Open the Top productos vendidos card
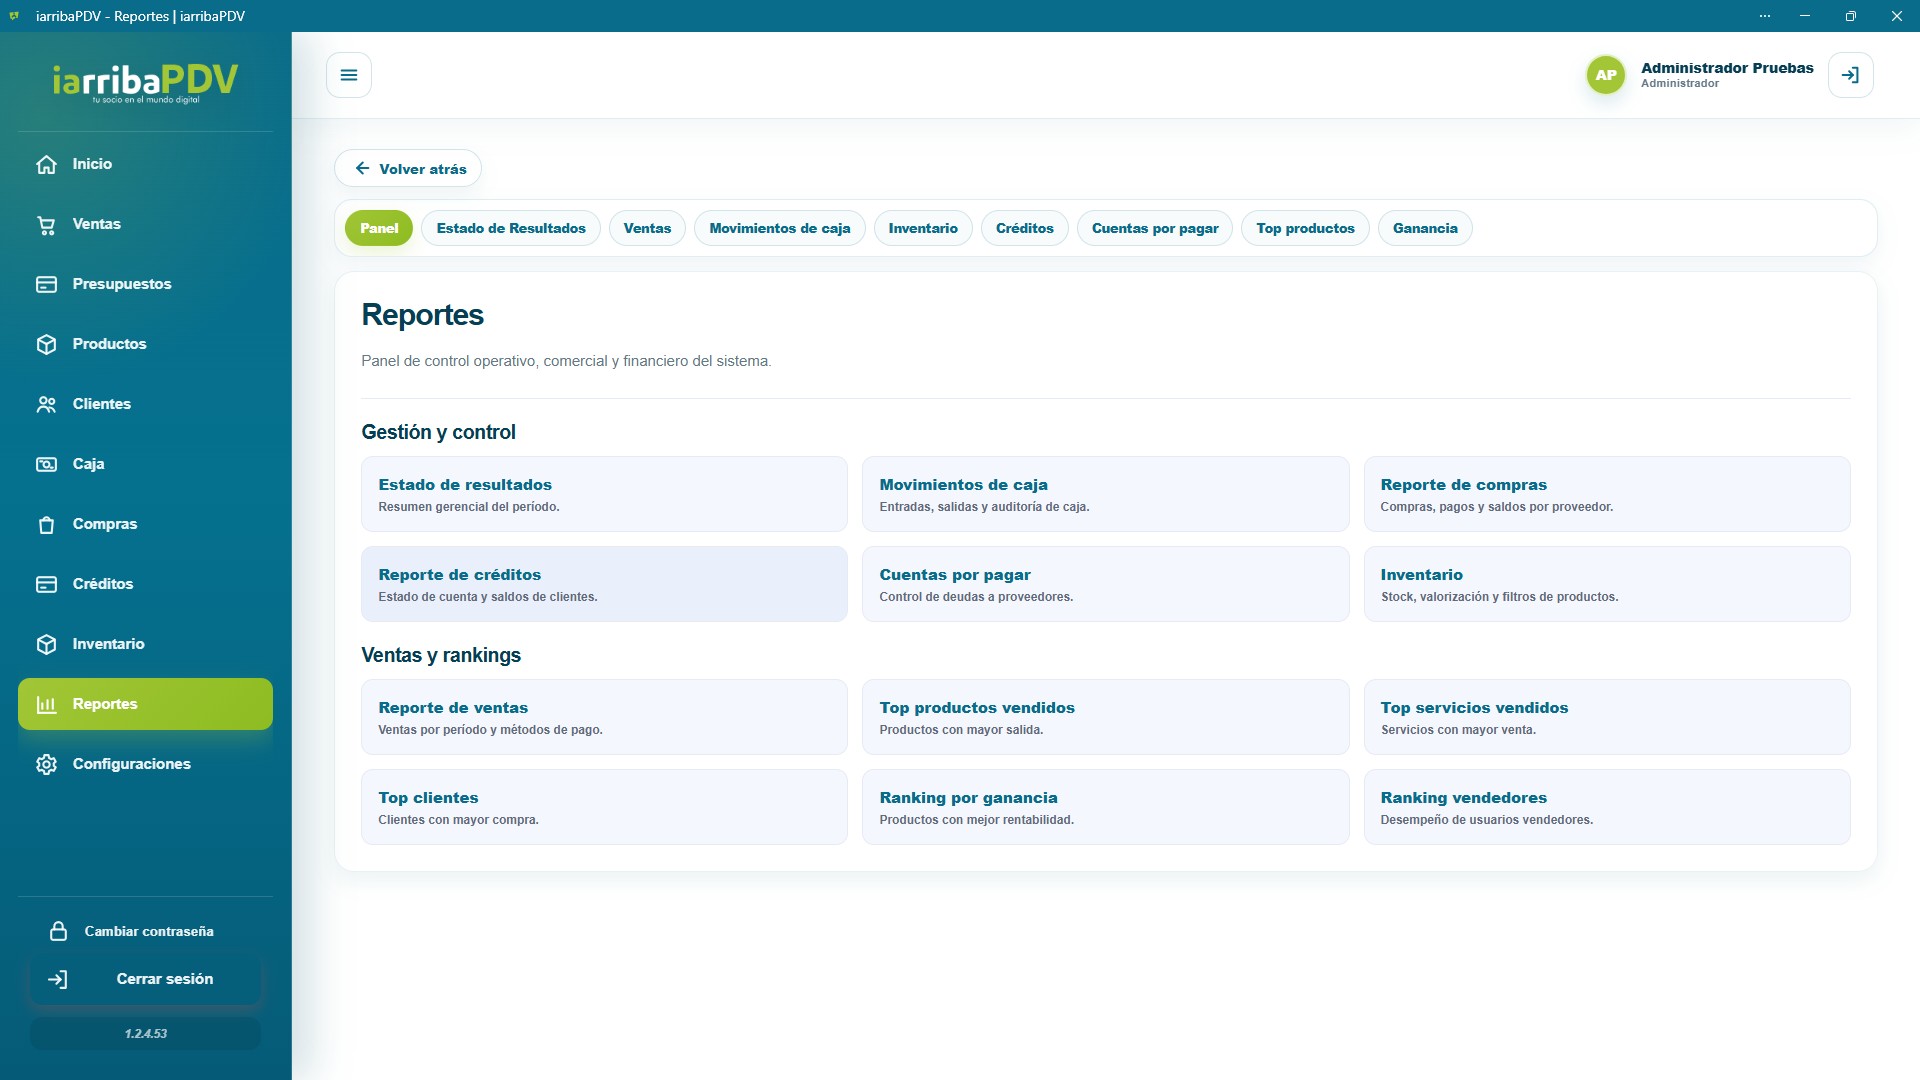Image resolution: width=1920 pixels, height=1080 pixels. (x=1105, y=717)
